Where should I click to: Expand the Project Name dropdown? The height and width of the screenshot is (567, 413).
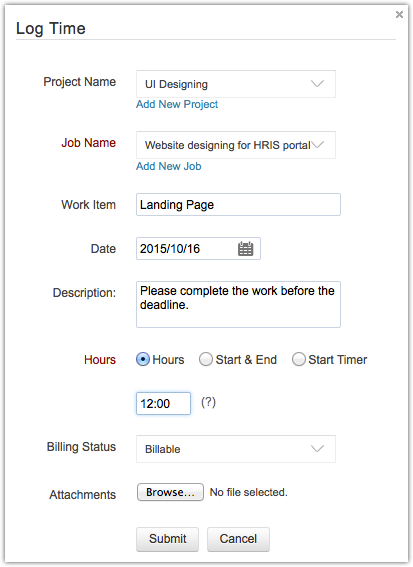tap(236, 84)
